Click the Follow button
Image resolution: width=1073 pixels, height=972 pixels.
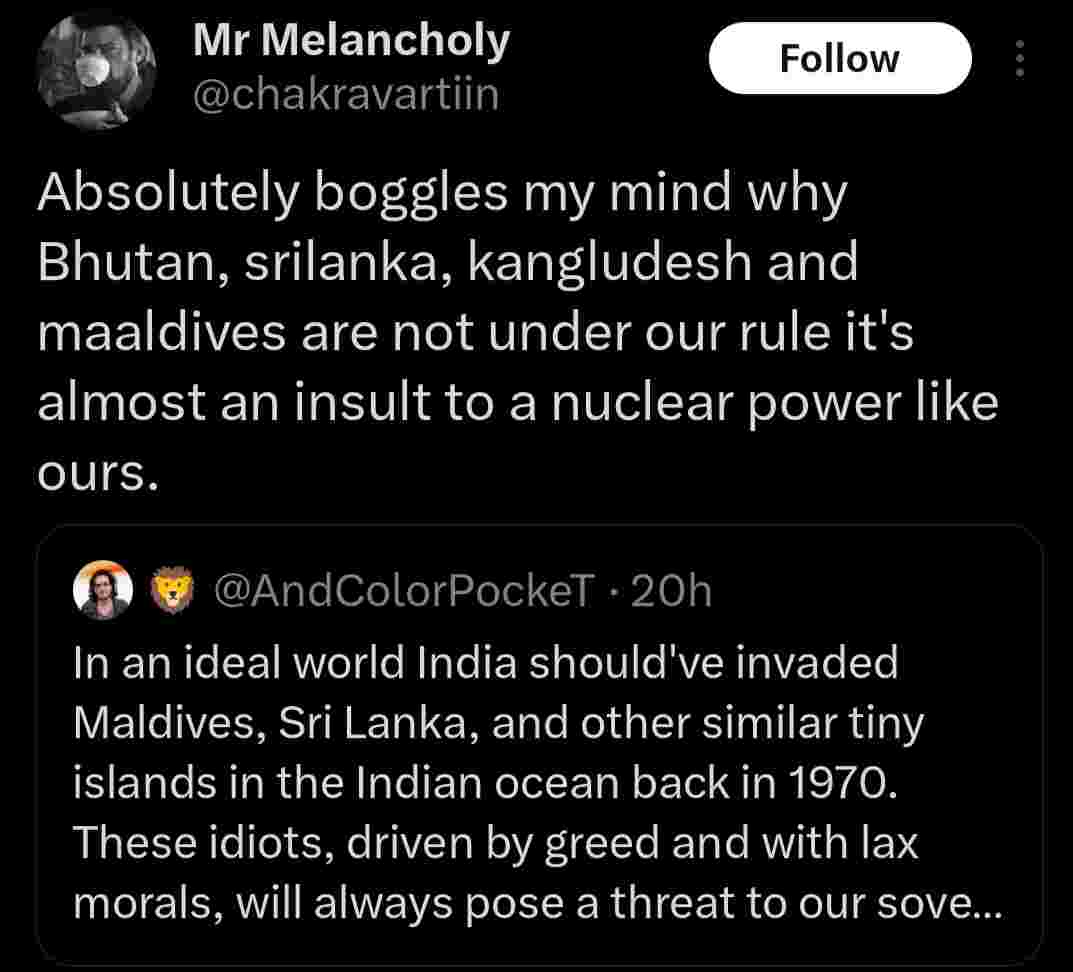click(839, 58)
